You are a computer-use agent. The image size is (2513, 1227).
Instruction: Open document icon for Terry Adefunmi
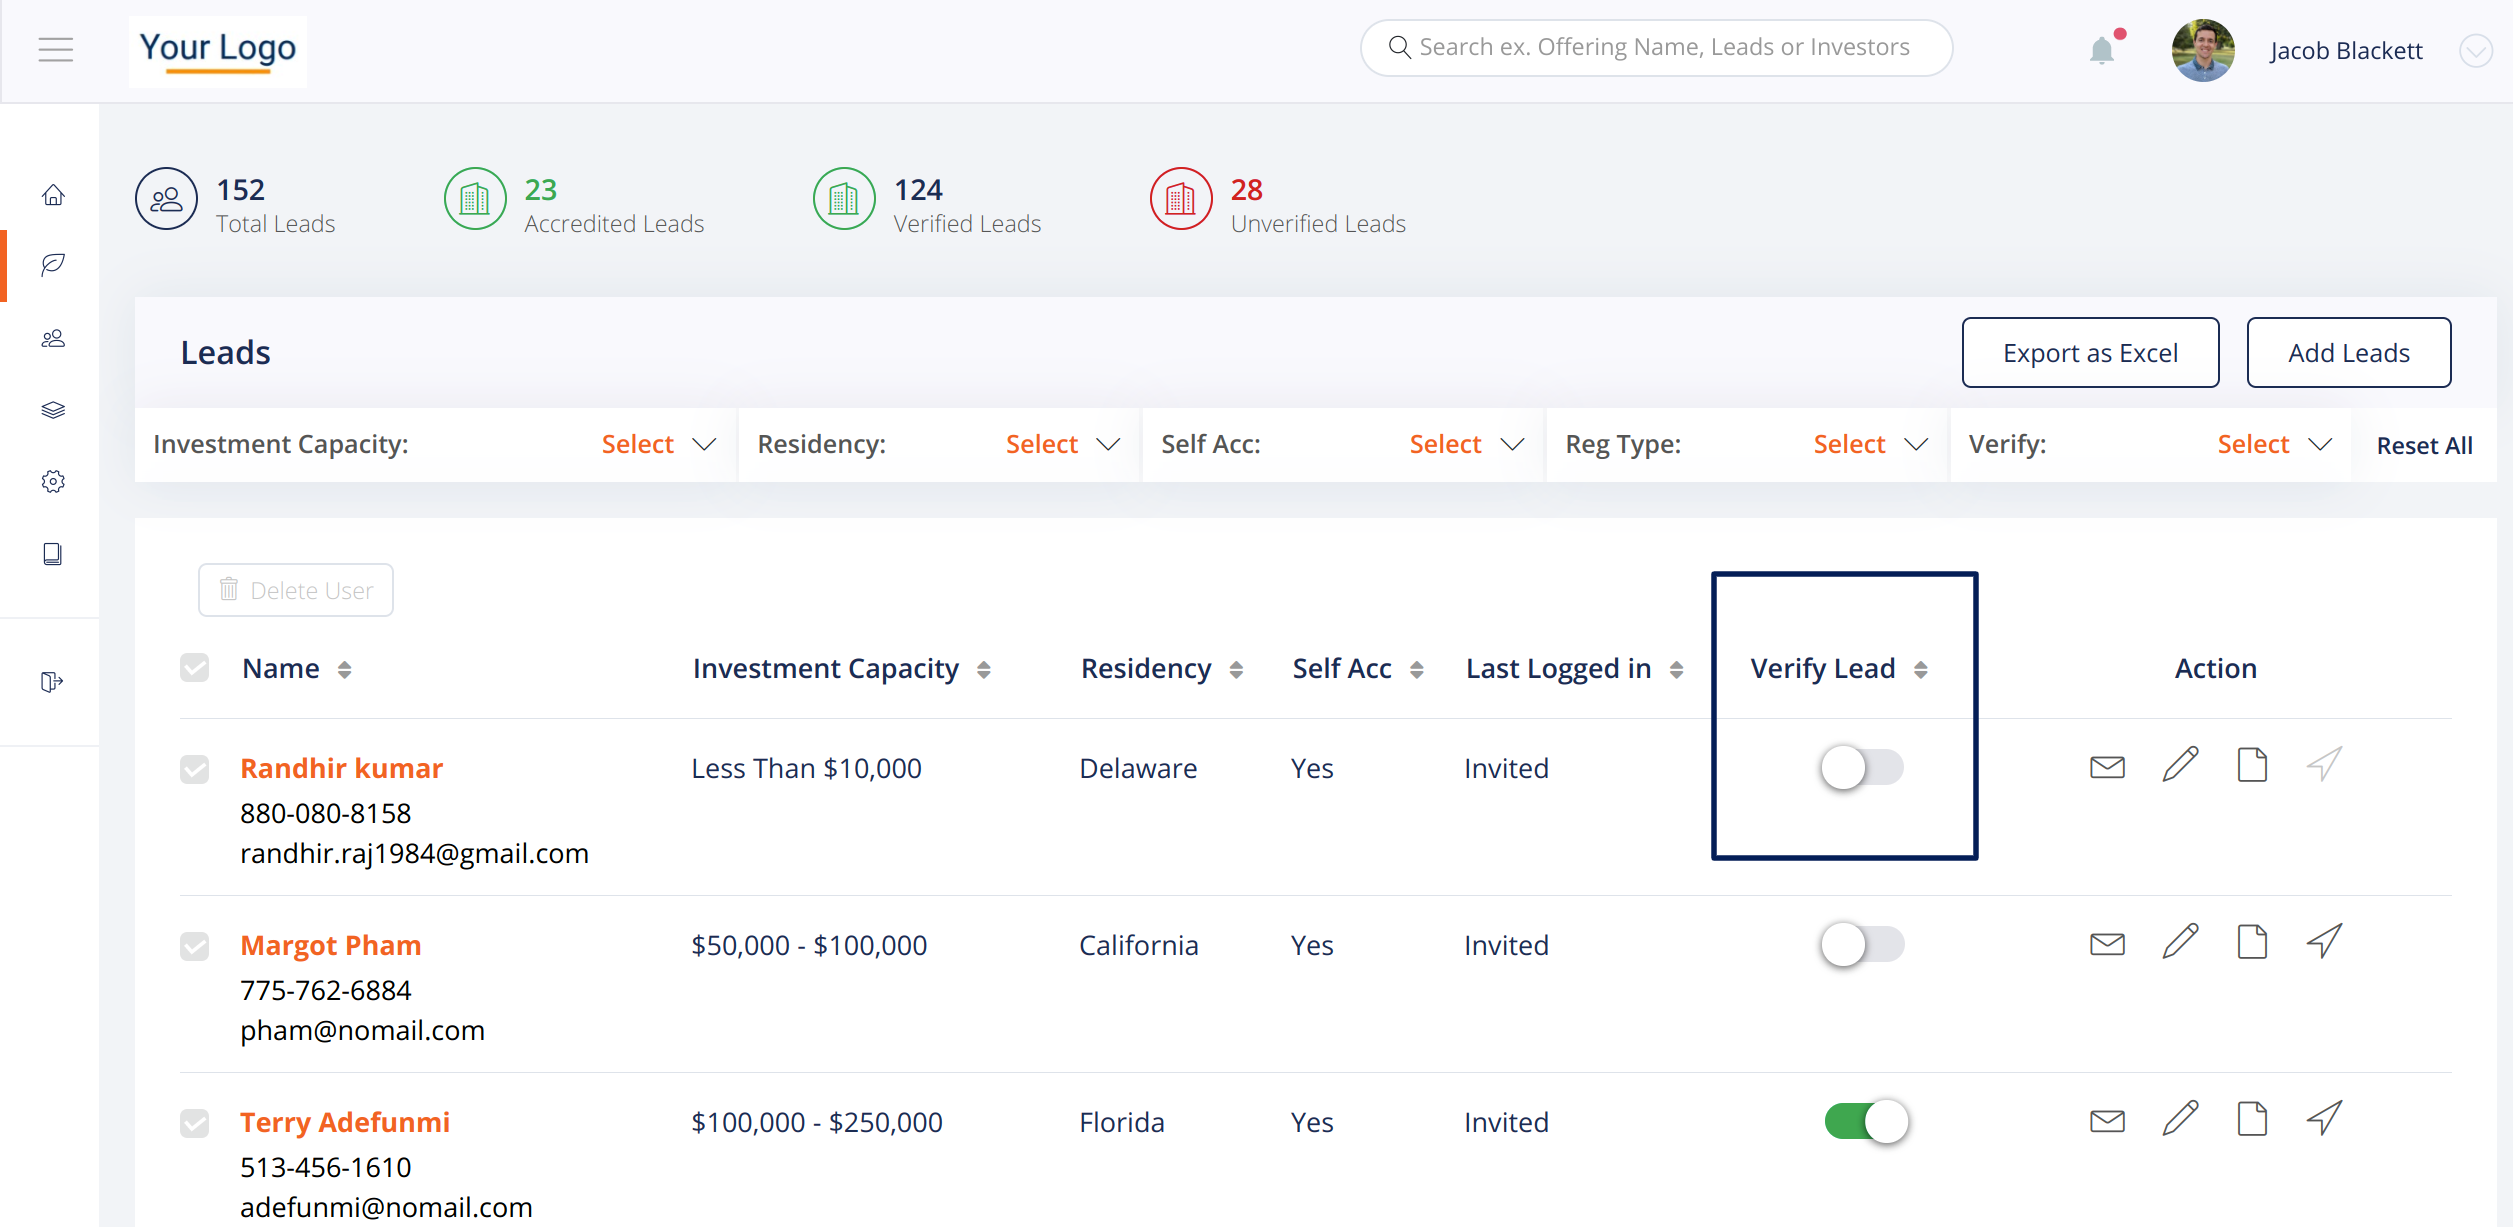pos(2252,1119)
